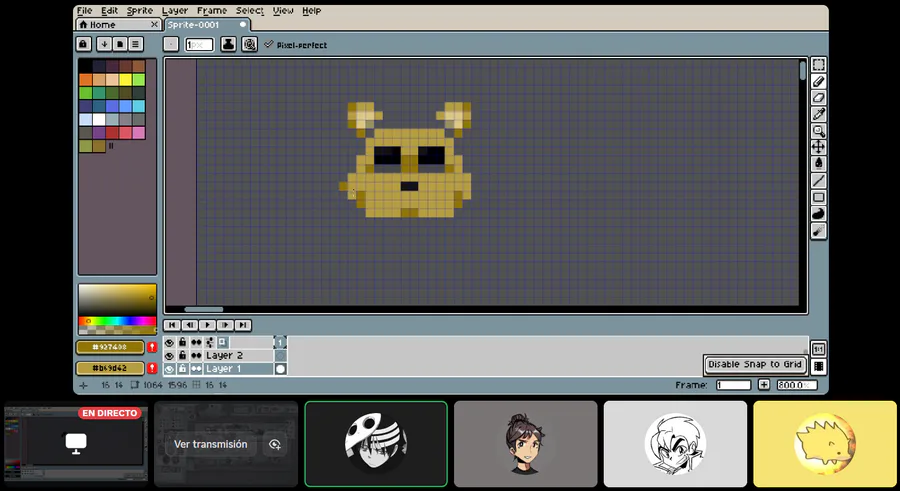Click the Frame number field
Screen dimensions: 900x491
pos(734,385)
